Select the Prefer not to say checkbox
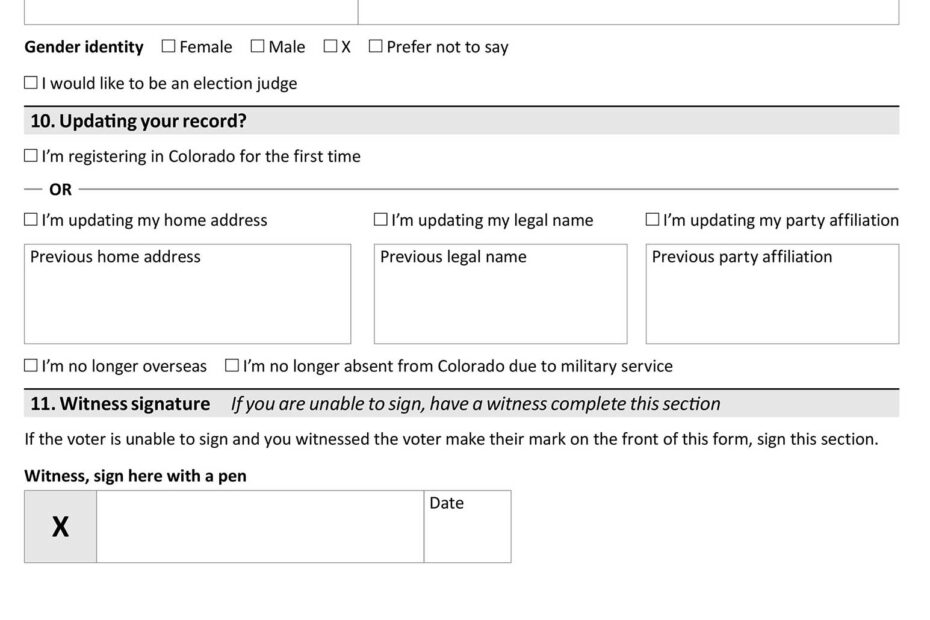930x620 pixels. [x=378, y=46]
